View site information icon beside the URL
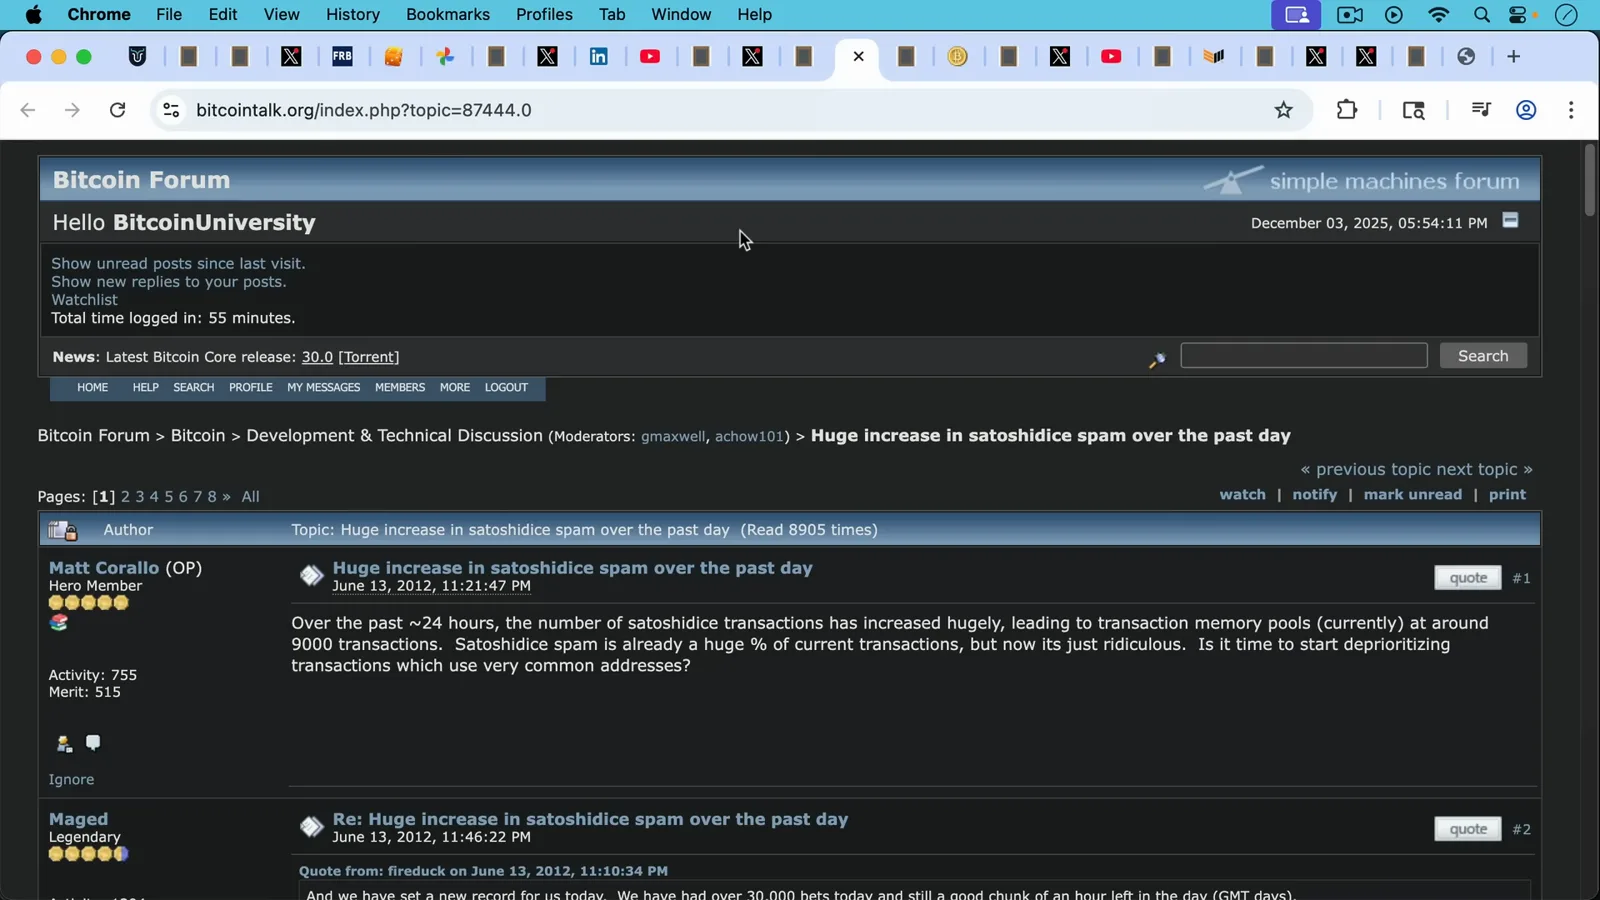 171,110
